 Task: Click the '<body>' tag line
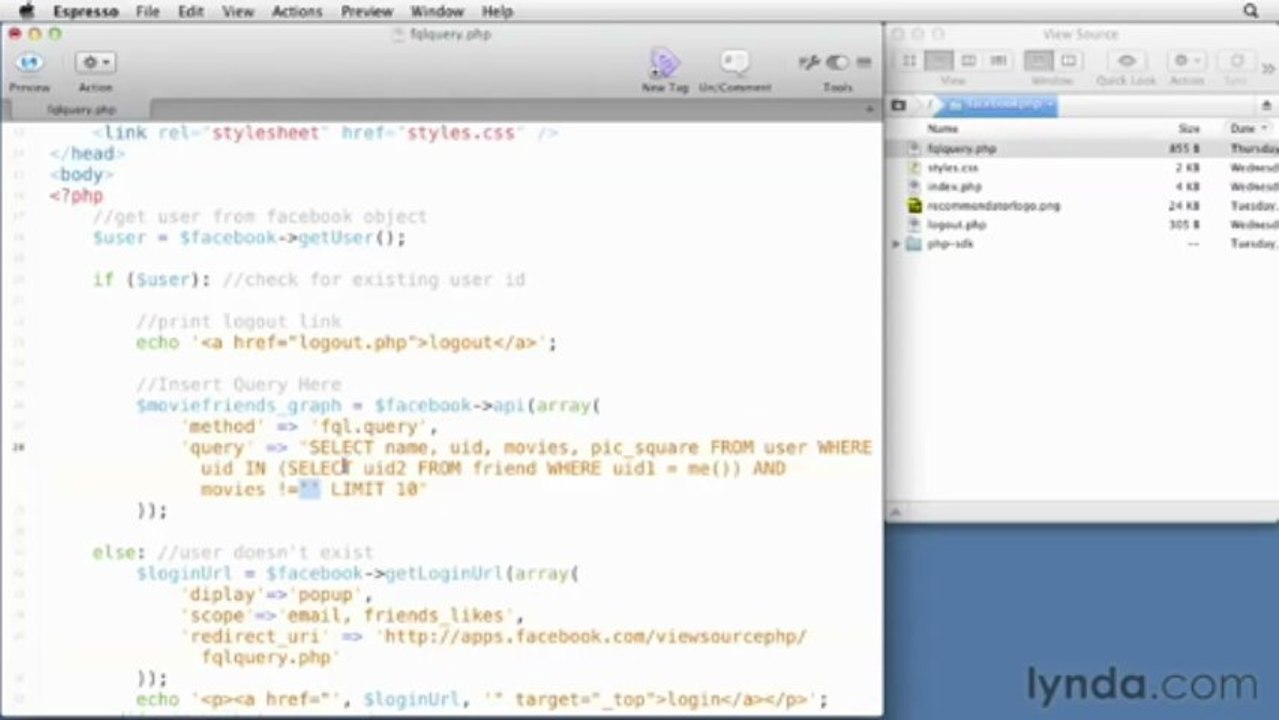point(82,175)
